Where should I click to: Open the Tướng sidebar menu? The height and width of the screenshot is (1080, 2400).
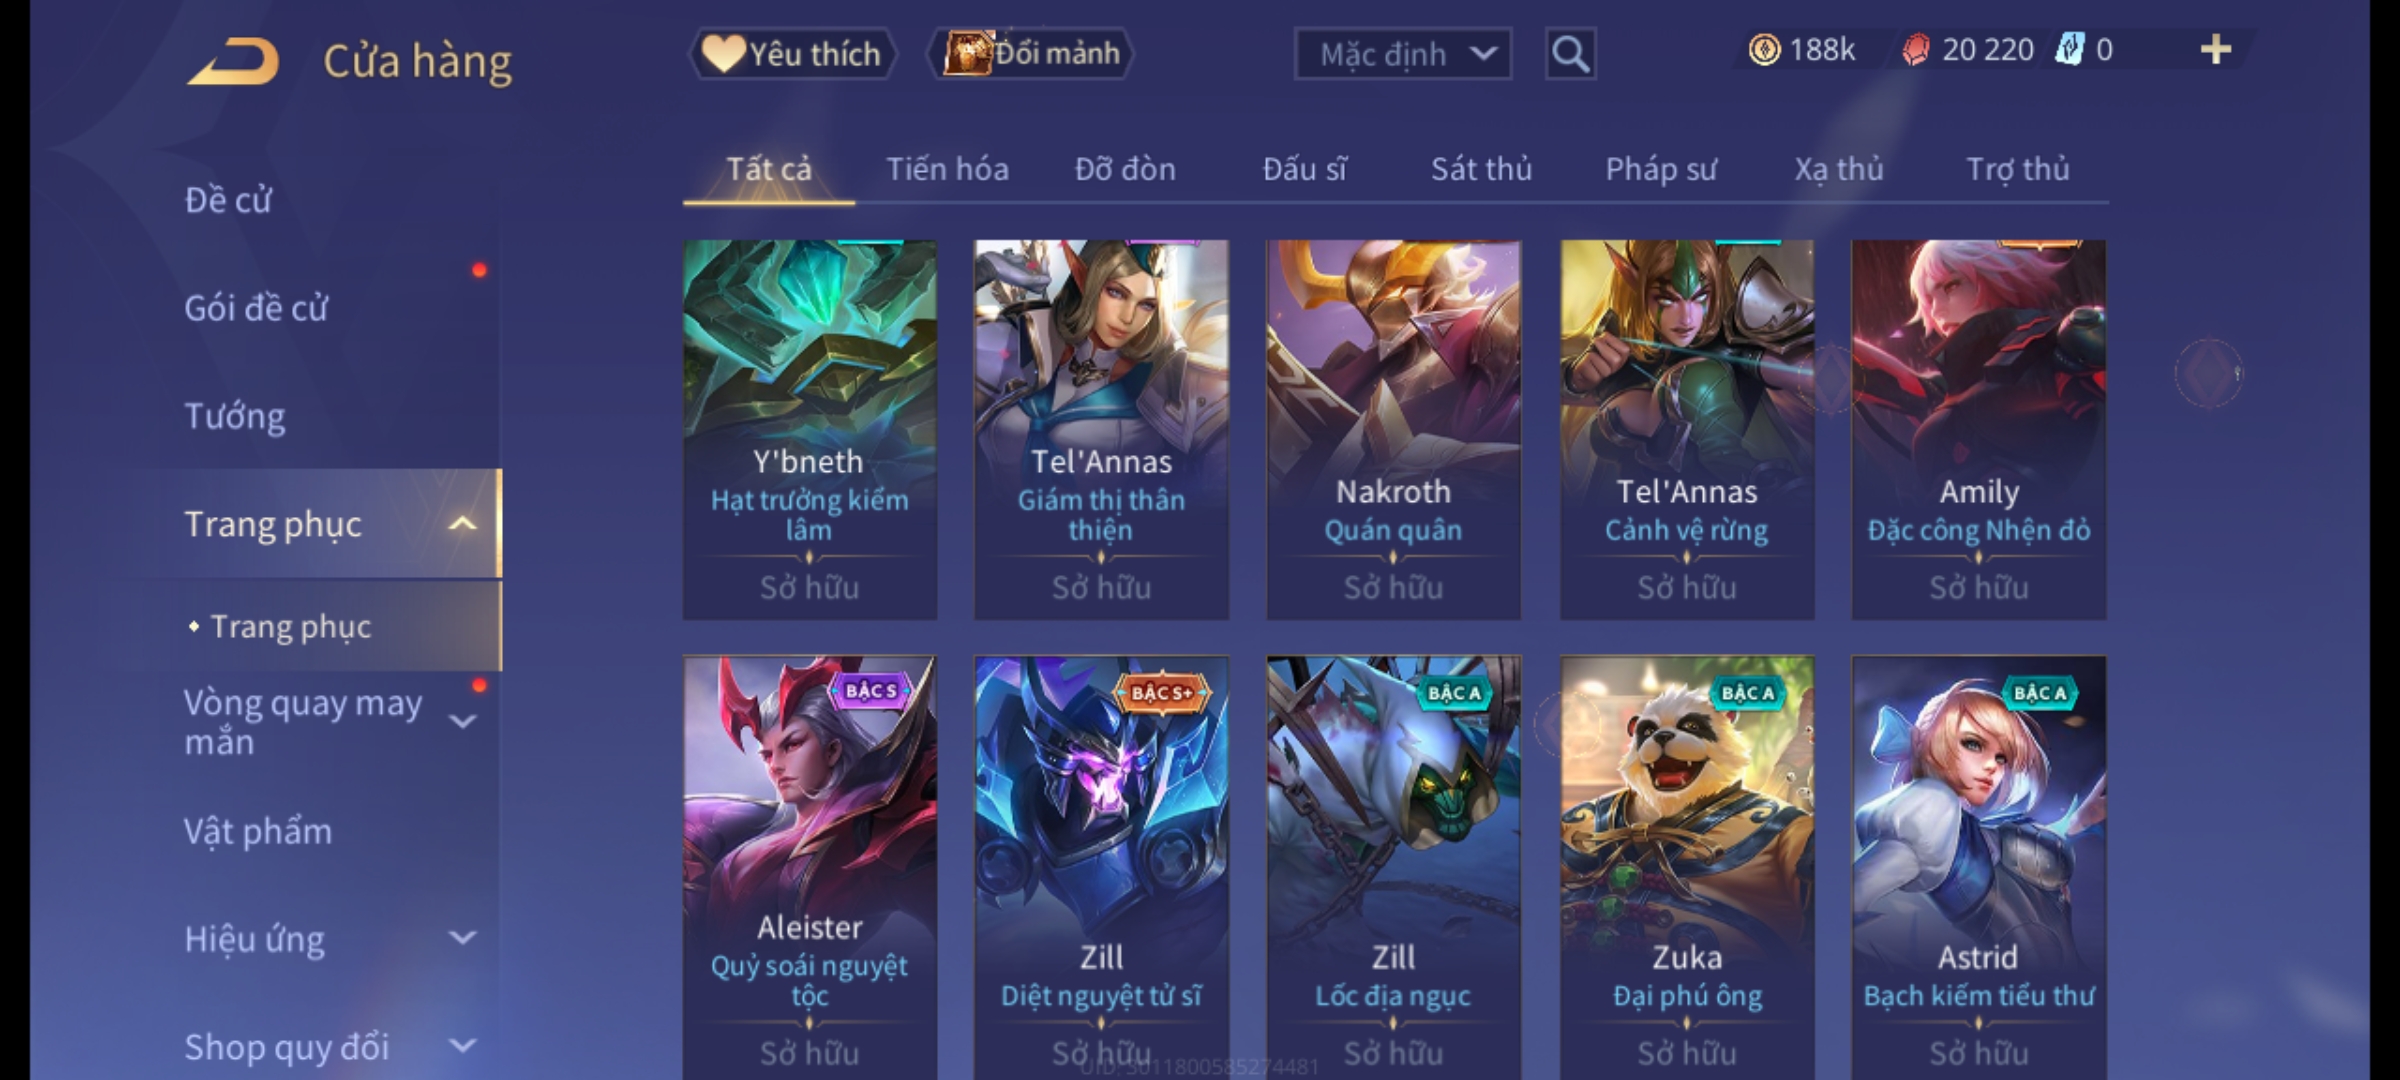tap(235, 416)
